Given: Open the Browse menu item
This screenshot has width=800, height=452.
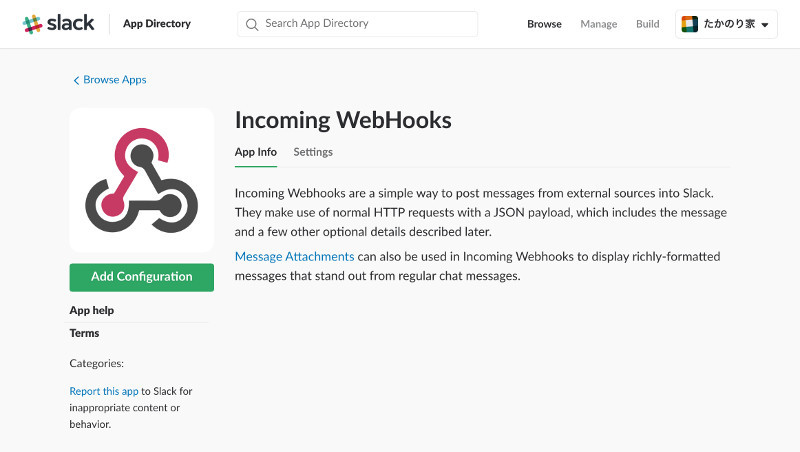Looking at the screenshot, I should [544, 24].
